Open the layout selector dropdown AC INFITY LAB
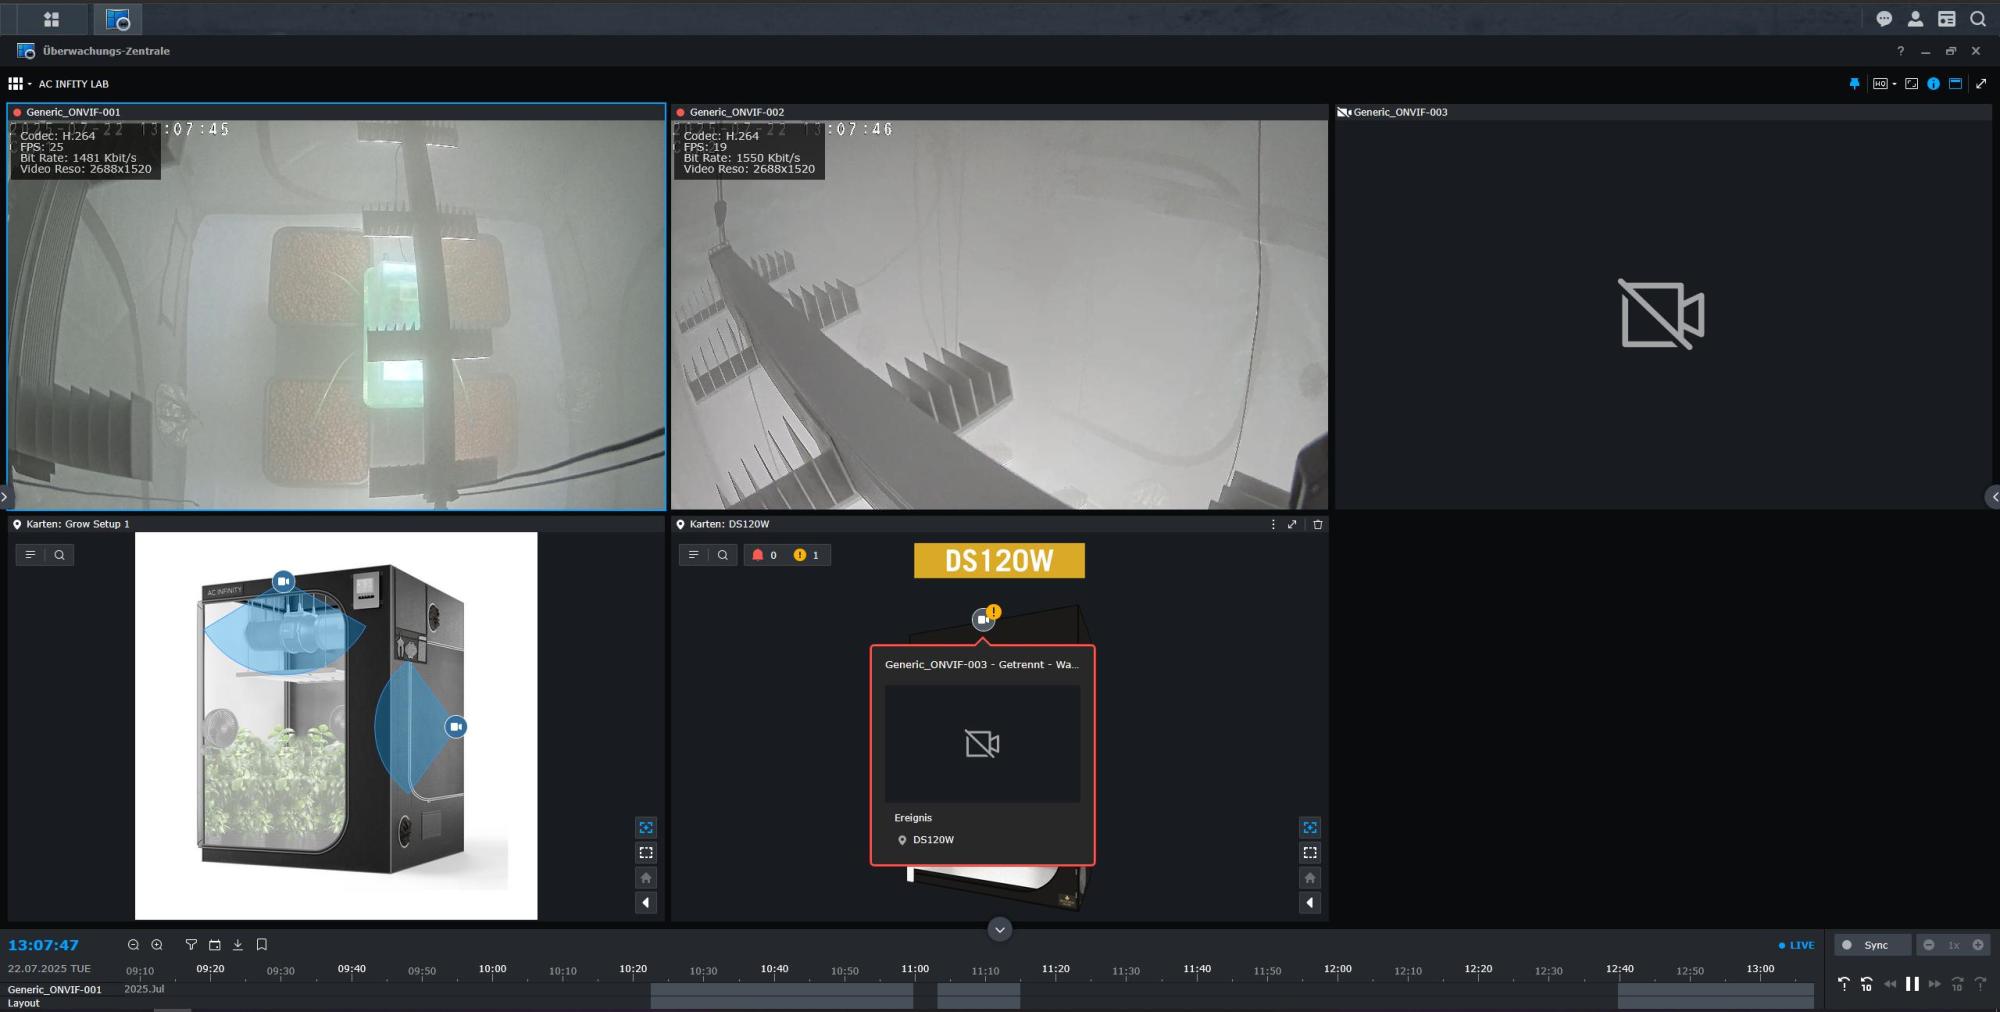This screenshot has height=1012, width=2000. [58, 84]
